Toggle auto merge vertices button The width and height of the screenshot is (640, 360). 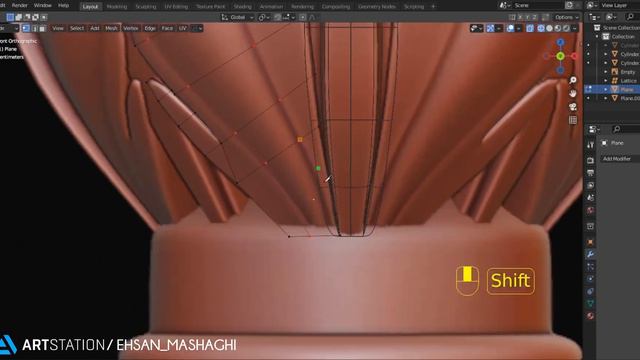tap(545, 17)
